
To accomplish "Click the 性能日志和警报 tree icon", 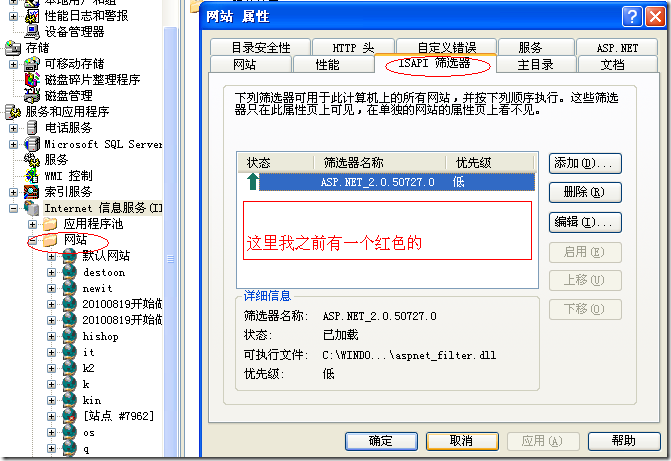I will [x=32, y=16].
